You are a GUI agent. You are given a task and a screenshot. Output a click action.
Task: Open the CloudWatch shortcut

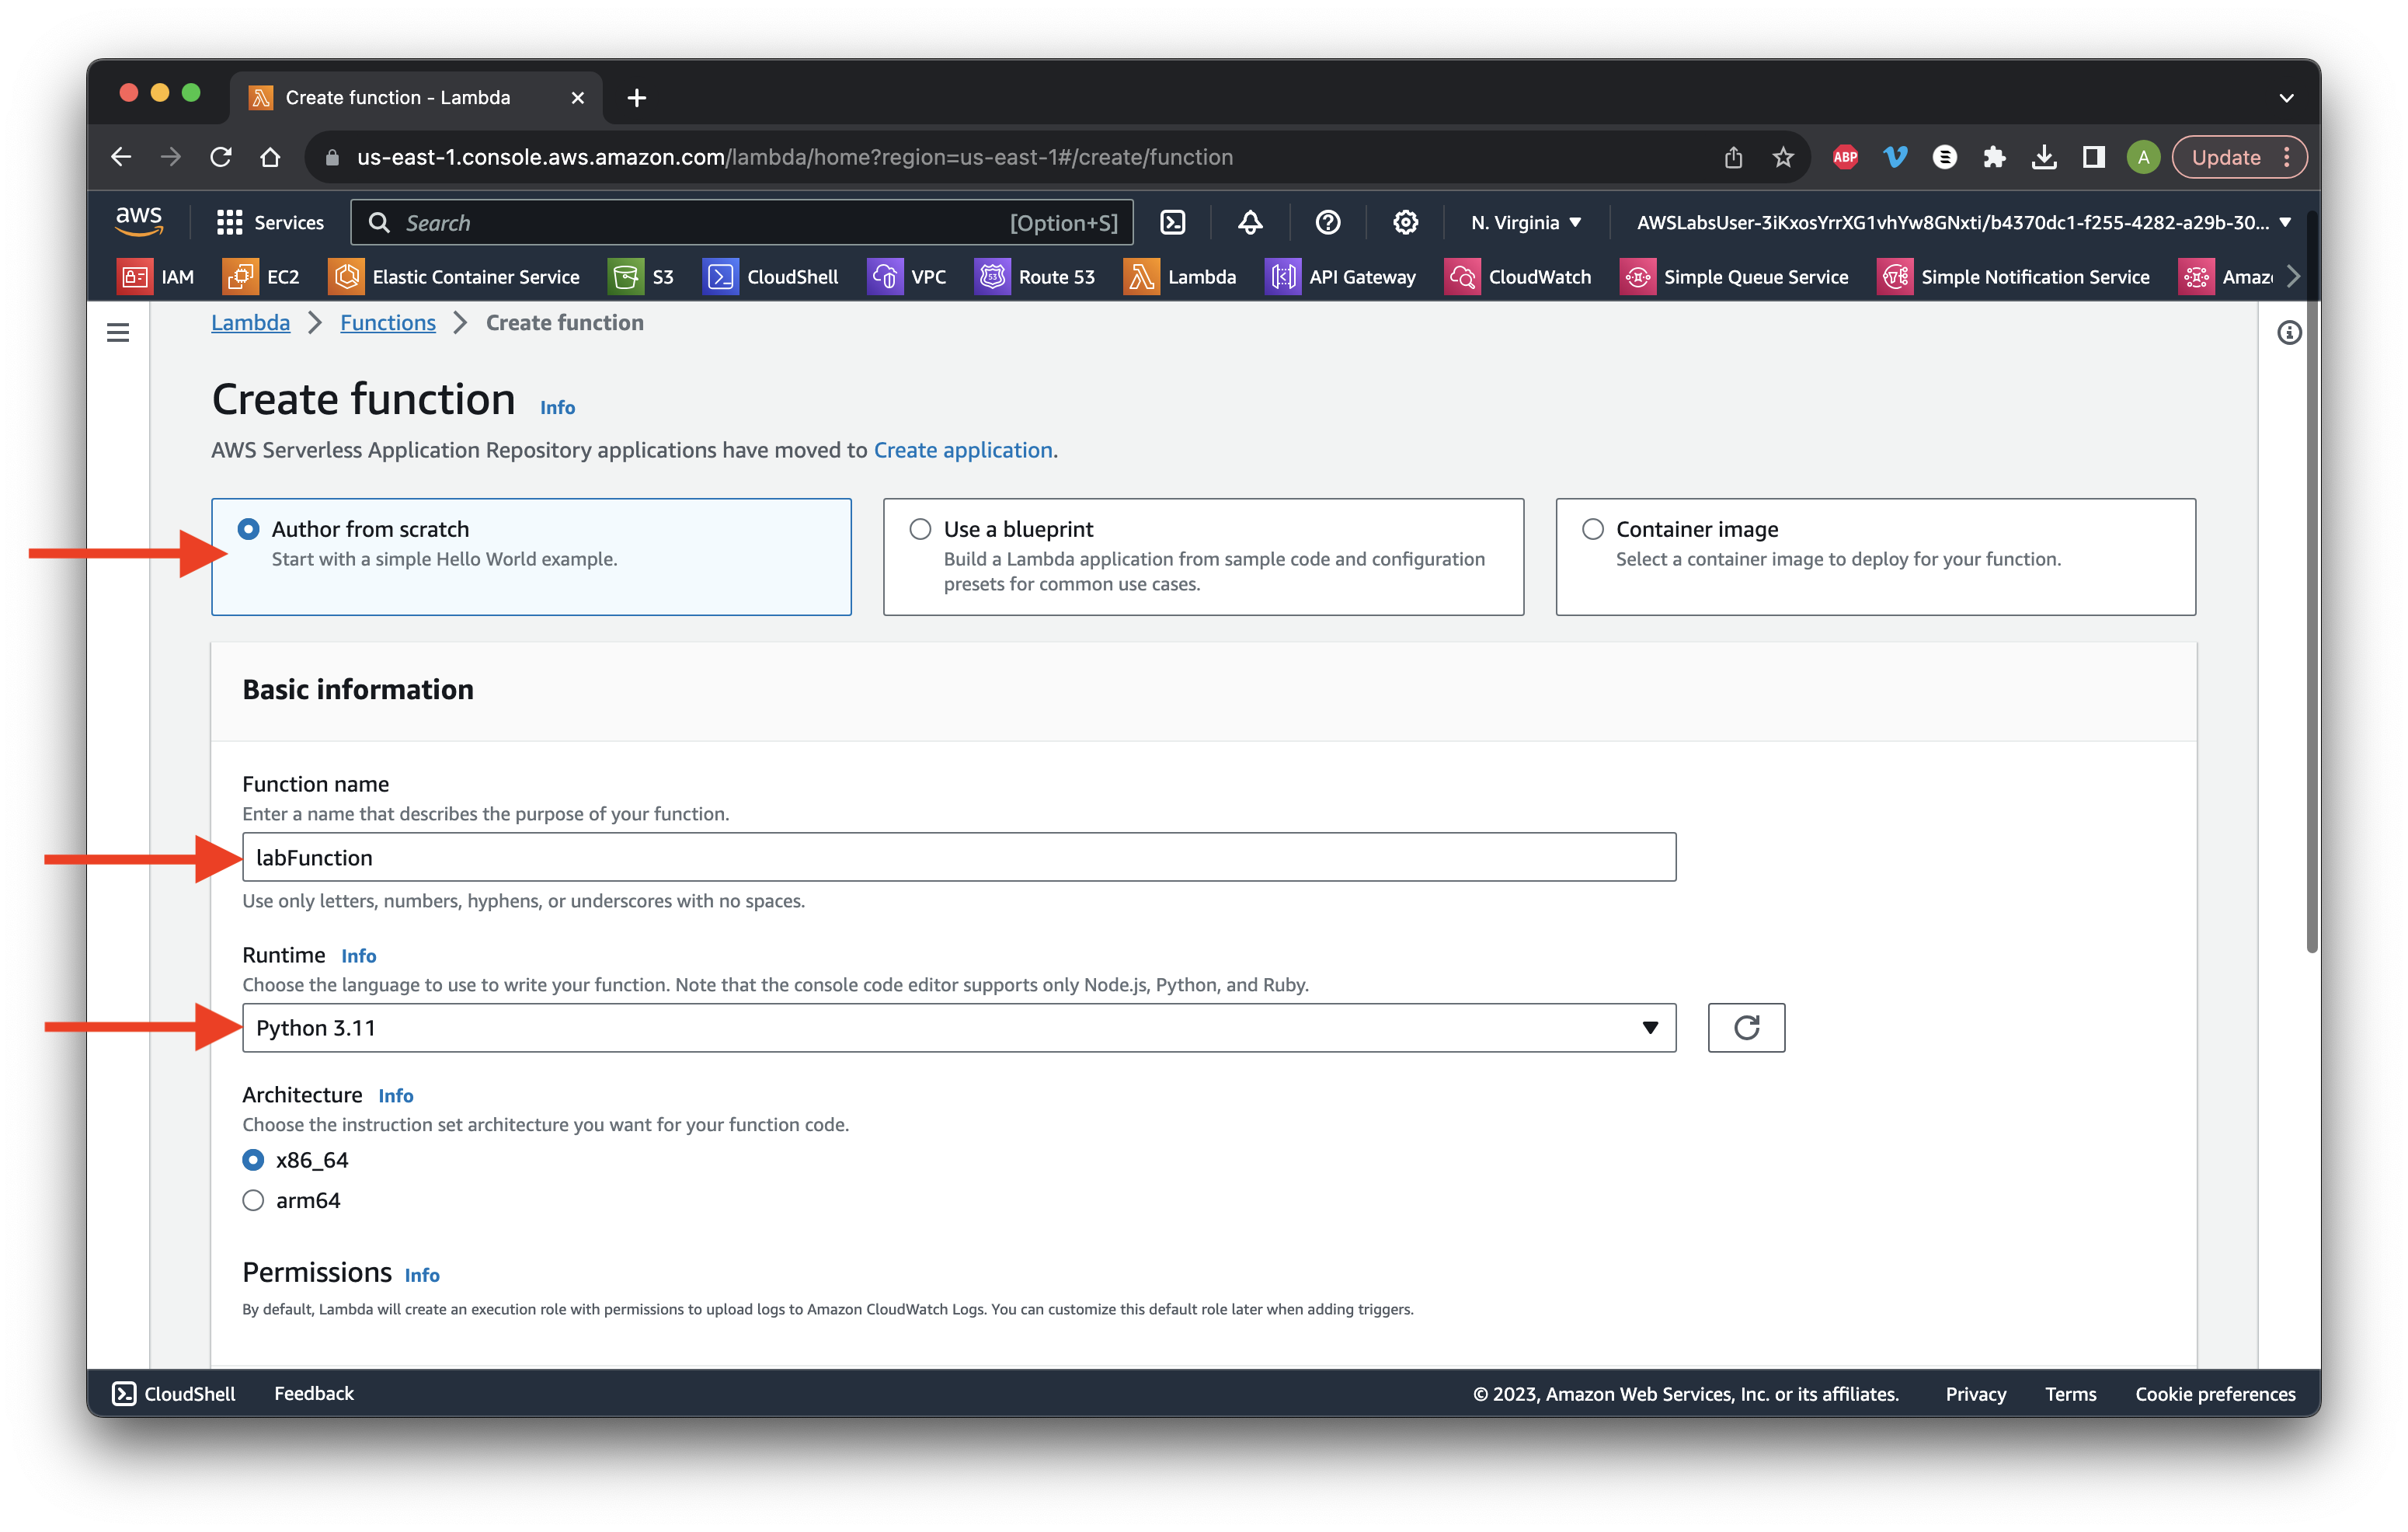[x=1517, y=277]
